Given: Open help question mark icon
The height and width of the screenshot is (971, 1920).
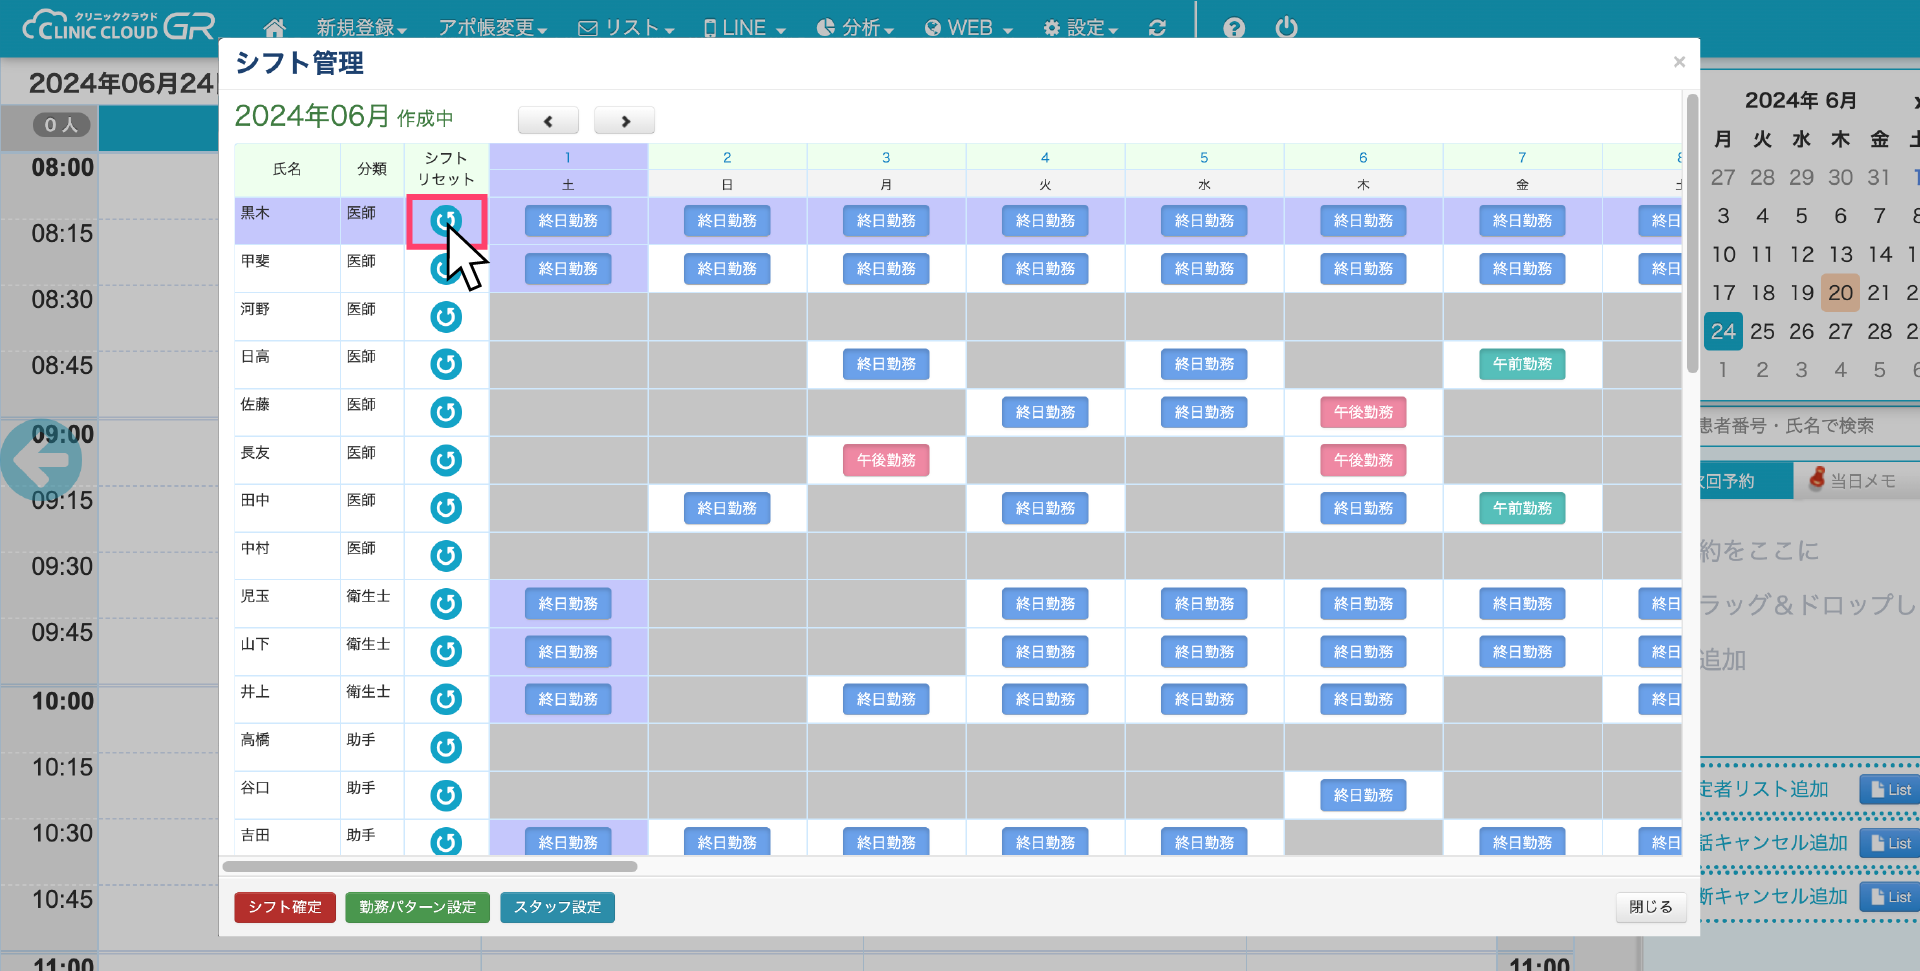Looking at the screenshot, I should coord(1234,28).
